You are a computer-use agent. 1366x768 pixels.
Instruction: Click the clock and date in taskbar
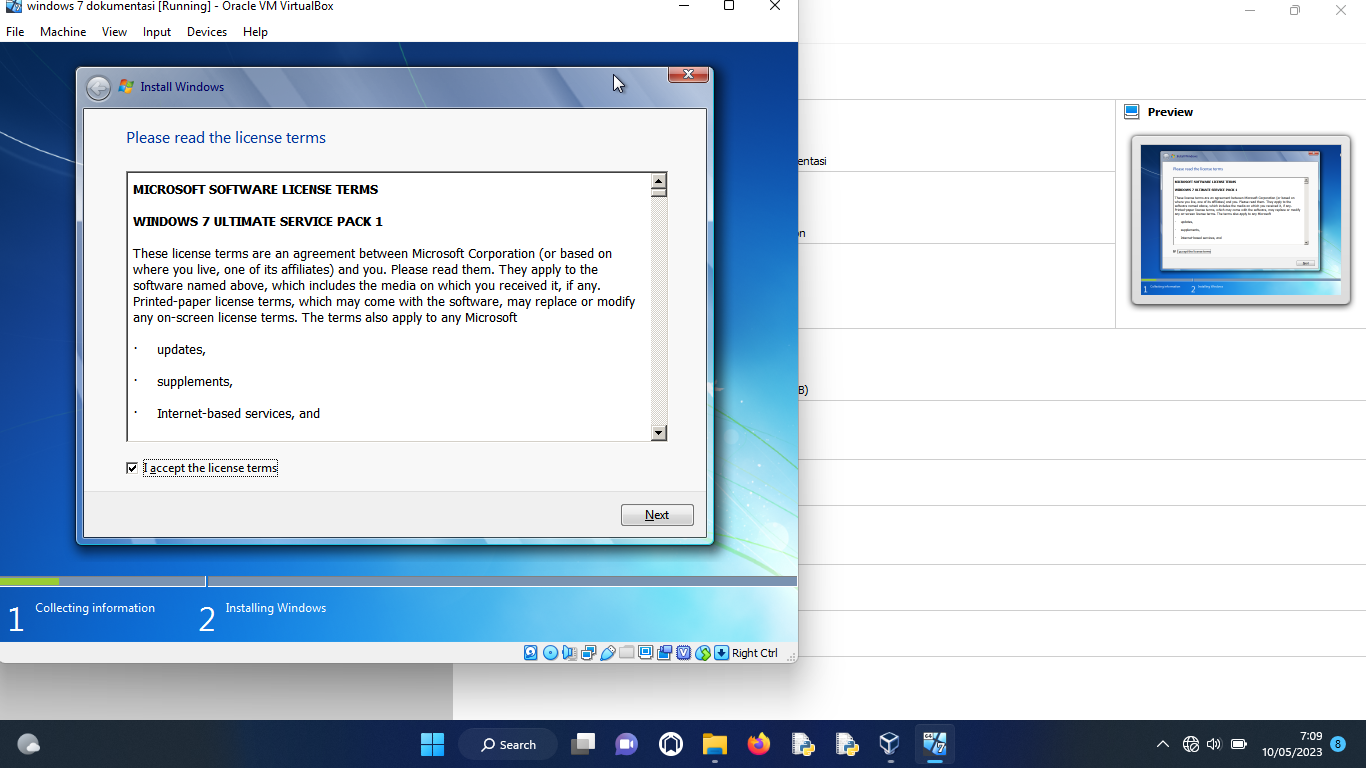click(x=1291, y=744)
